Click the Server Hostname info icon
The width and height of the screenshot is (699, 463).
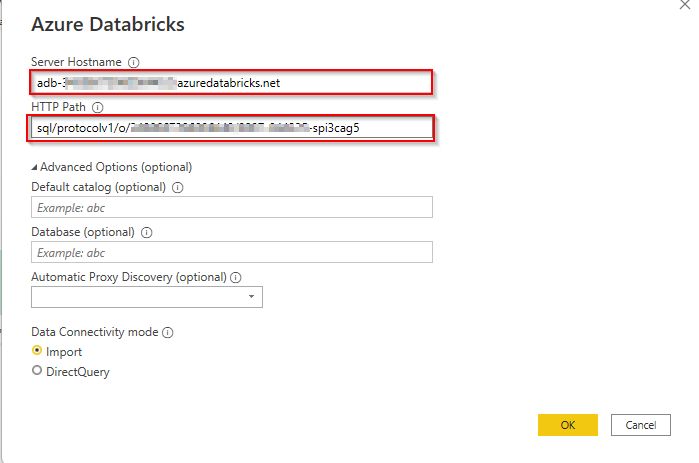click(134, 62)
